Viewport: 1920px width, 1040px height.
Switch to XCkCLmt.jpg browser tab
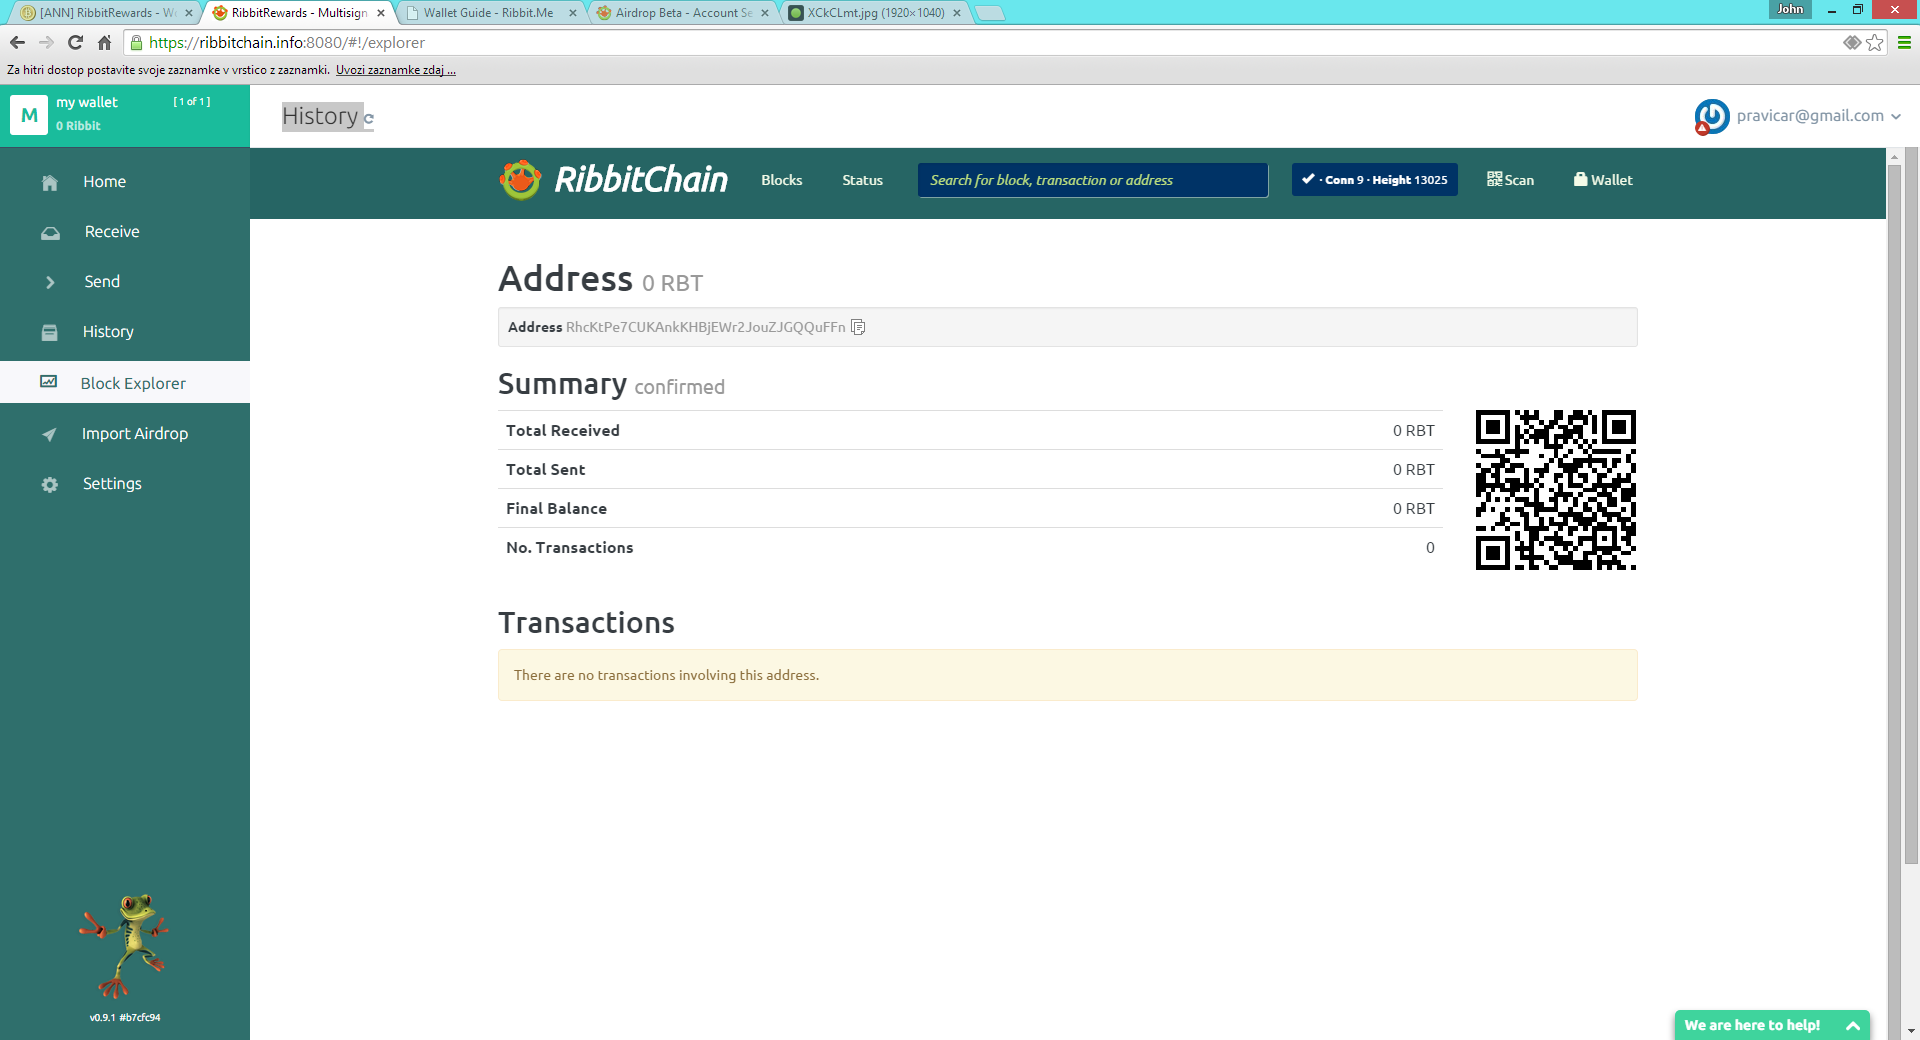[874, 13]
